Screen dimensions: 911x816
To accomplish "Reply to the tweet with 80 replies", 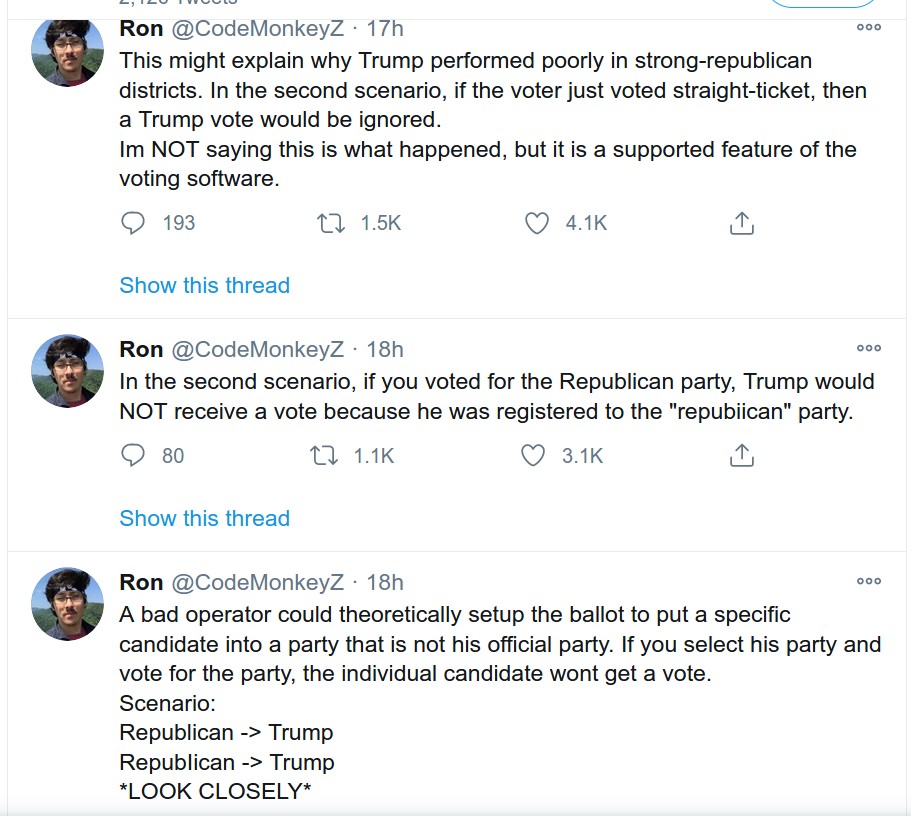I will tap(132, 456).
